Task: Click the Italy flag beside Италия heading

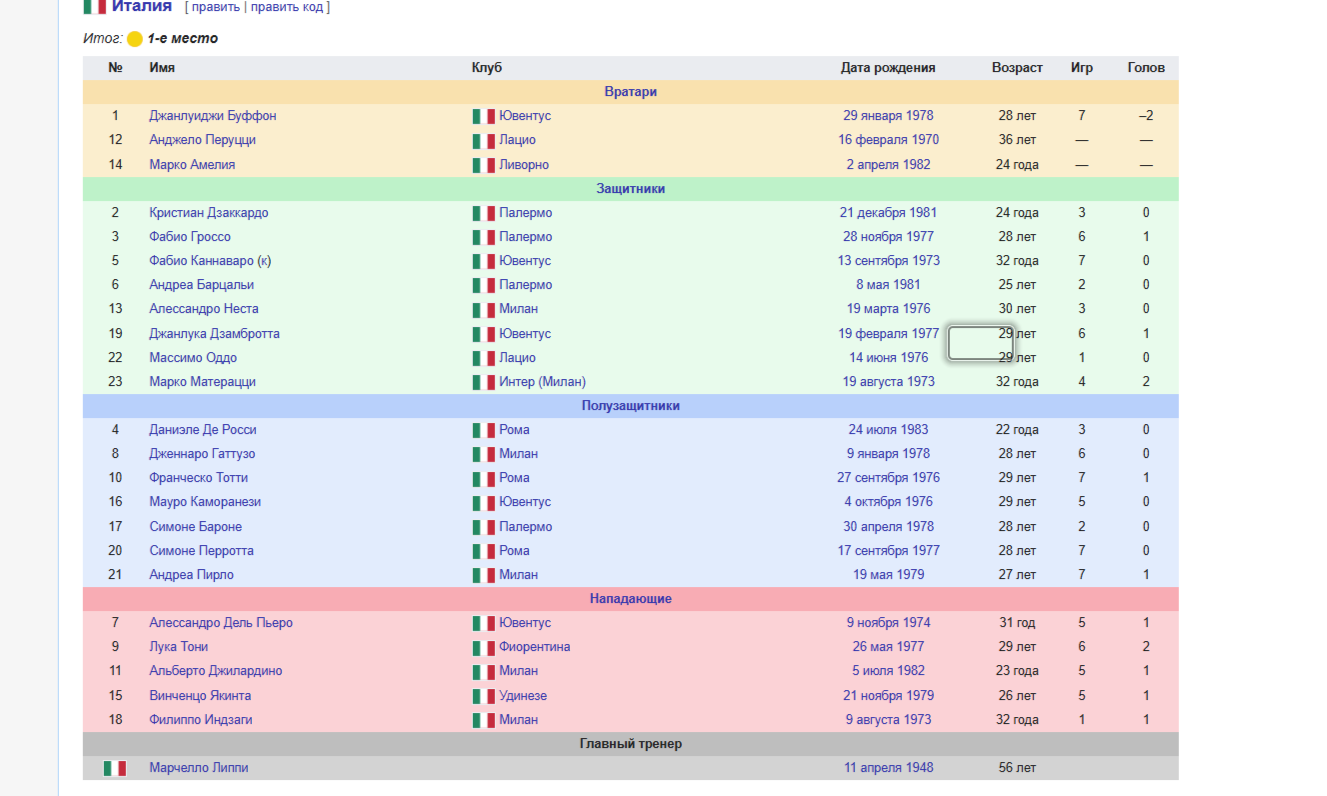Action: click(95, 7)
